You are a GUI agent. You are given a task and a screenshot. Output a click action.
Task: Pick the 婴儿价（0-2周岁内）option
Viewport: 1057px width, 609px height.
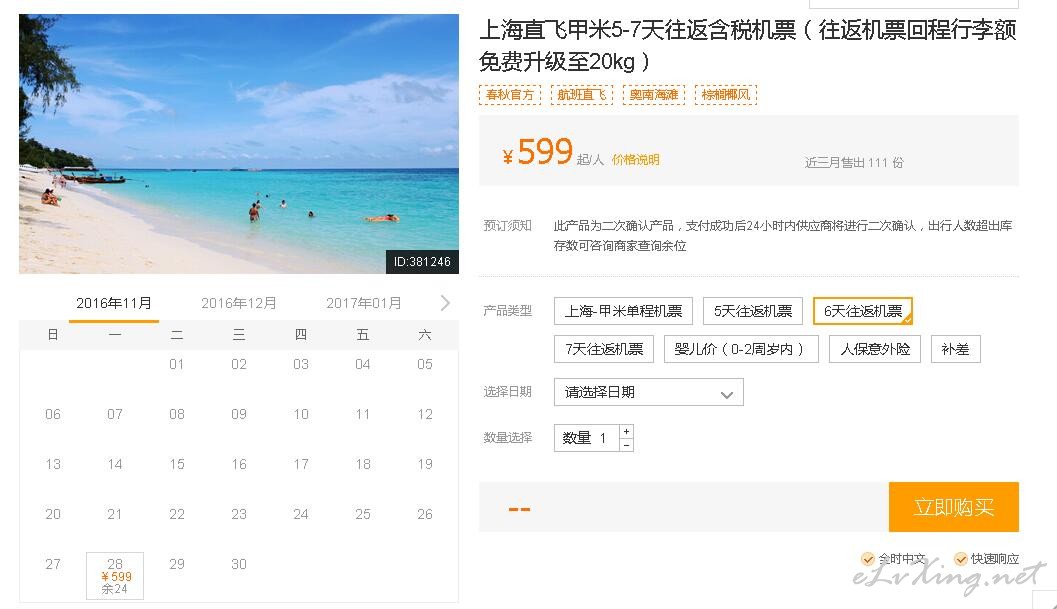tap(740, 349)
